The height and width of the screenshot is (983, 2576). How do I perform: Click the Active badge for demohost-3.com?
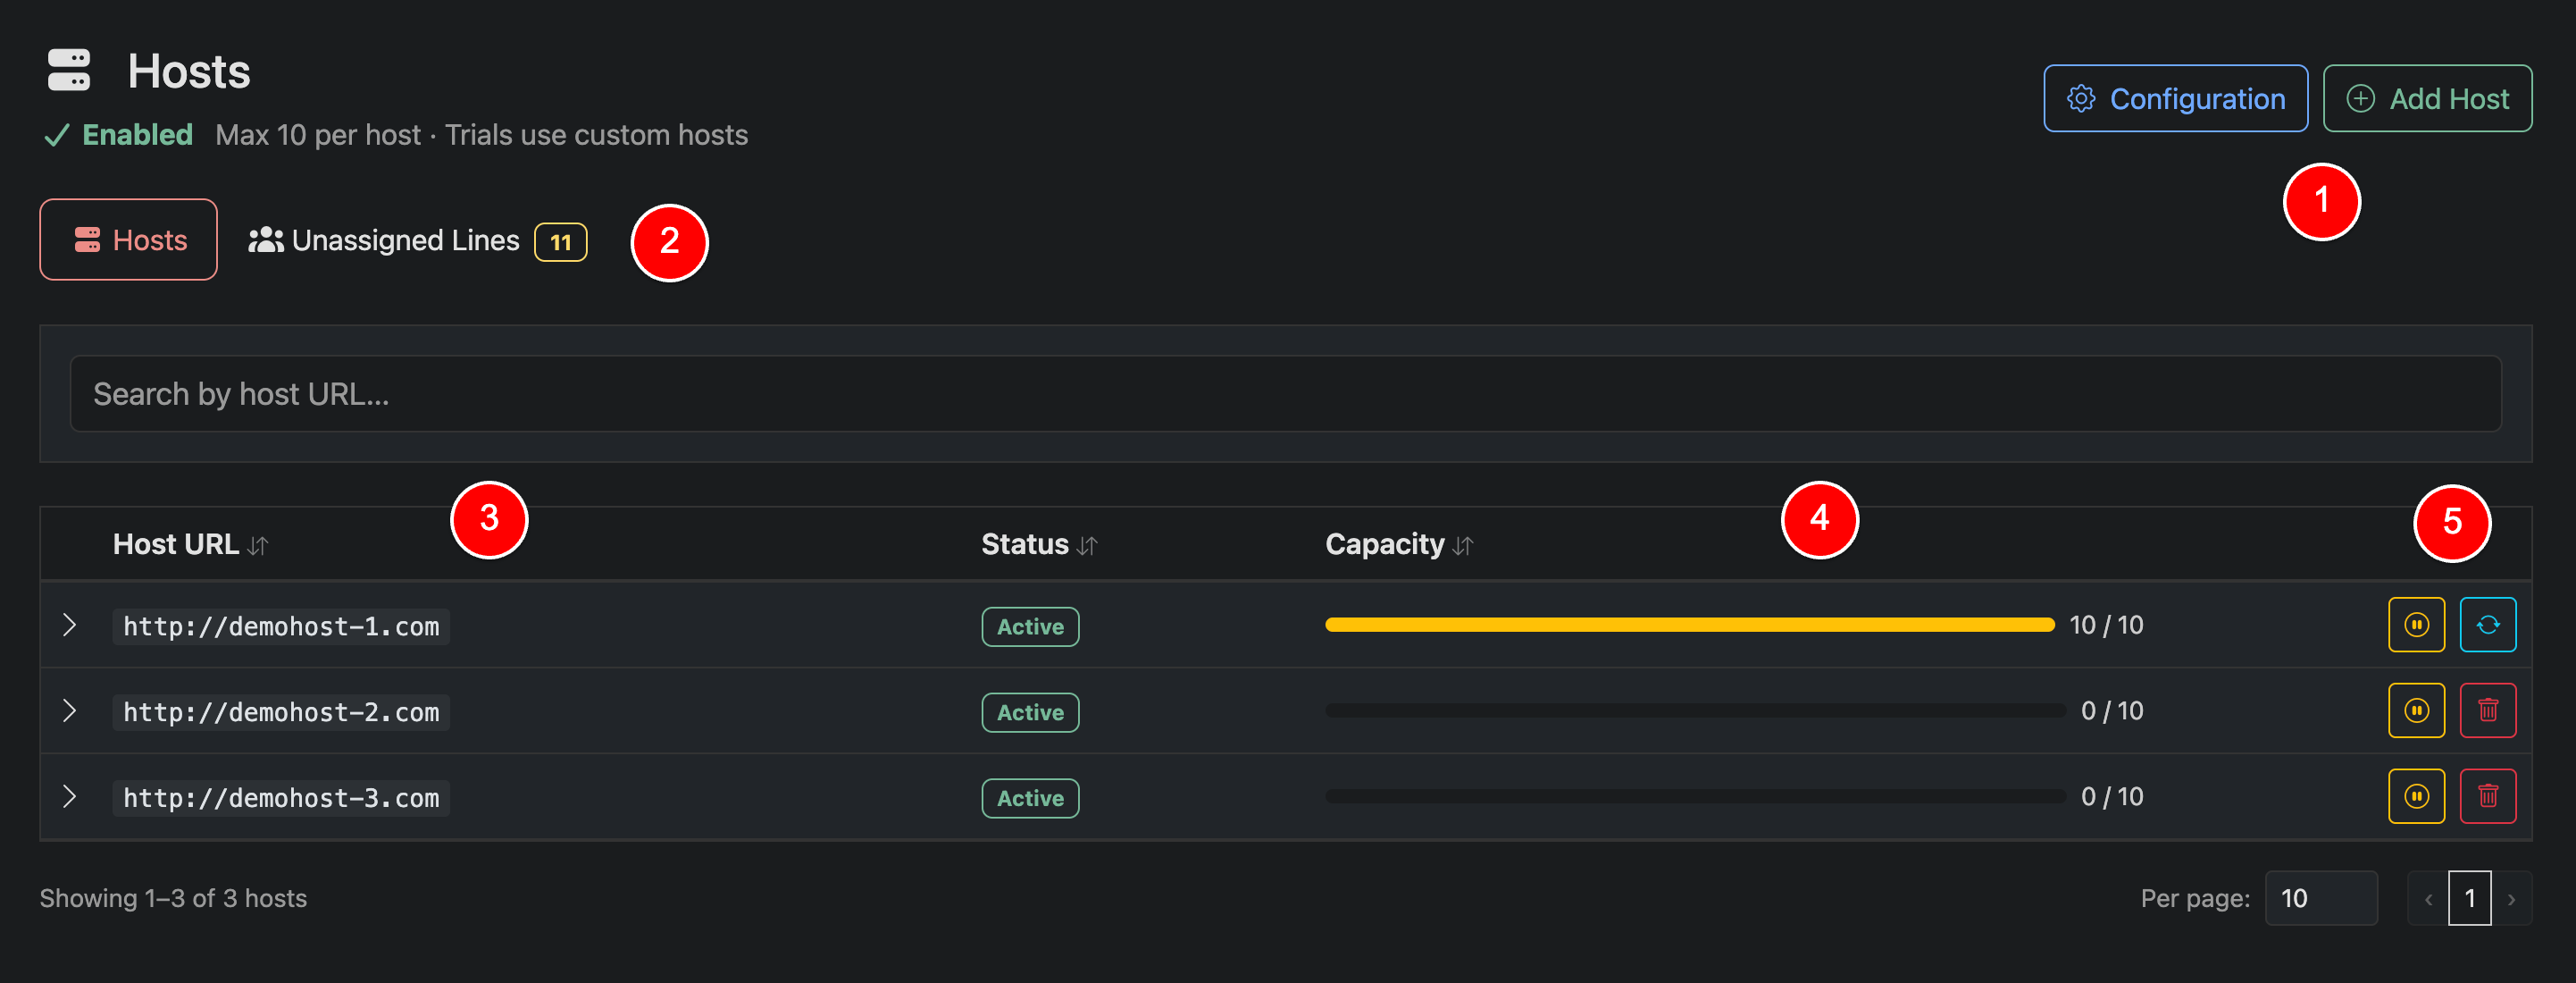[1030, 799]
